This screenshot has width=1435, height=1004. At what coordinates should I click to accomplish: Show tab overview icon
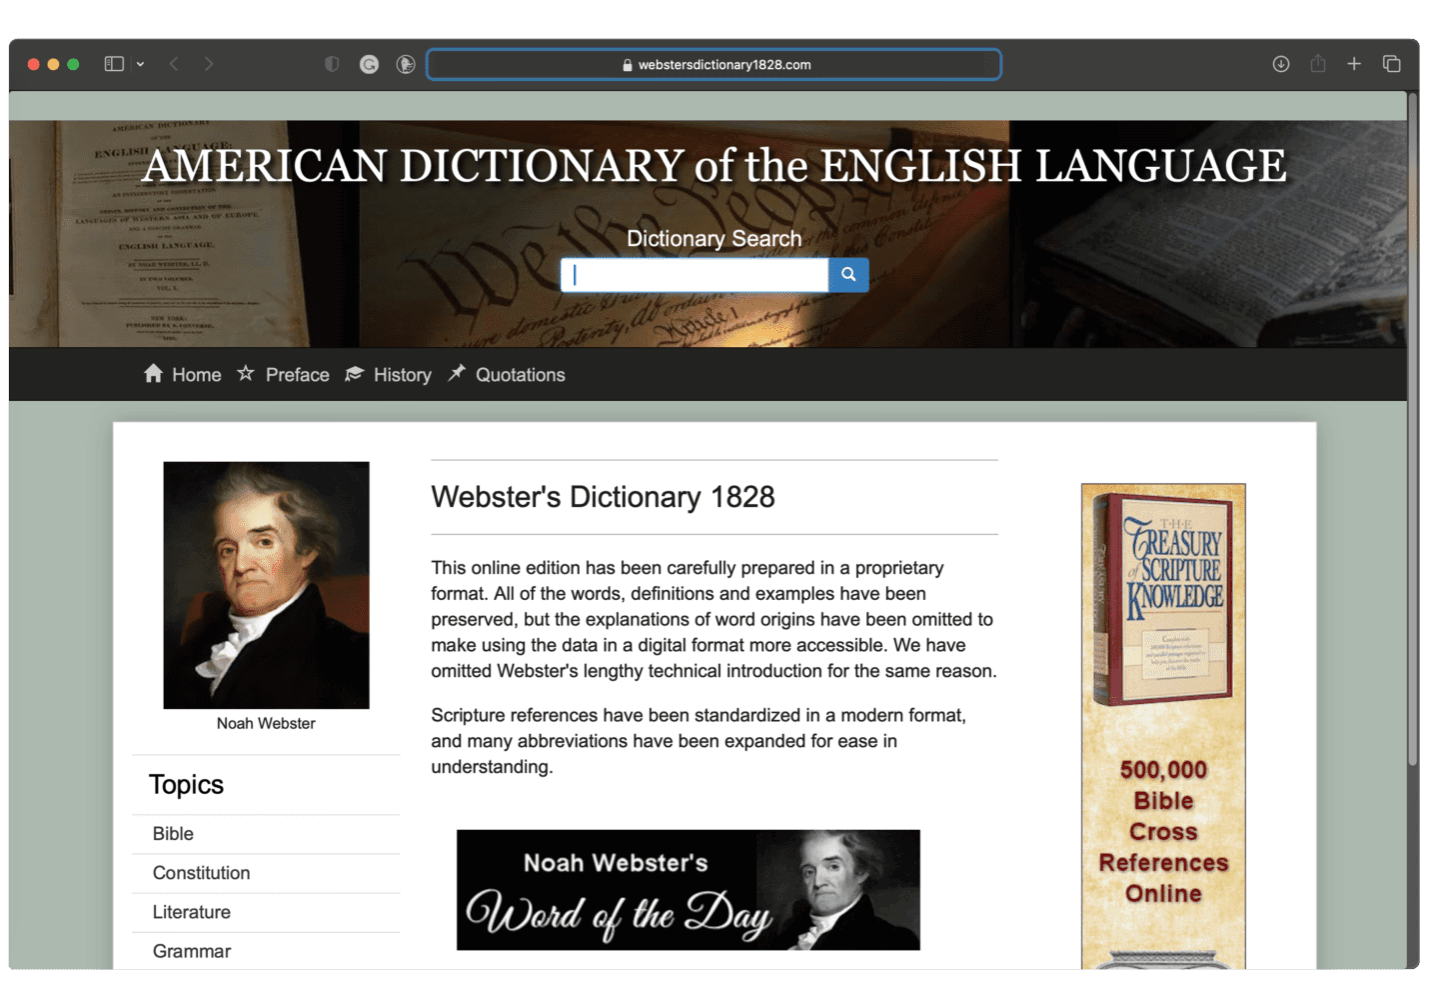point(1391,64)
